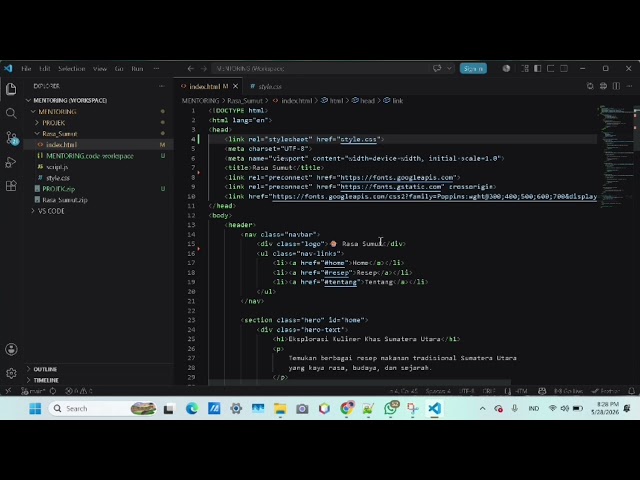Open the Search view in the activity bar
The height and width of the screenshot is (480, 640).
click(11, 113)
